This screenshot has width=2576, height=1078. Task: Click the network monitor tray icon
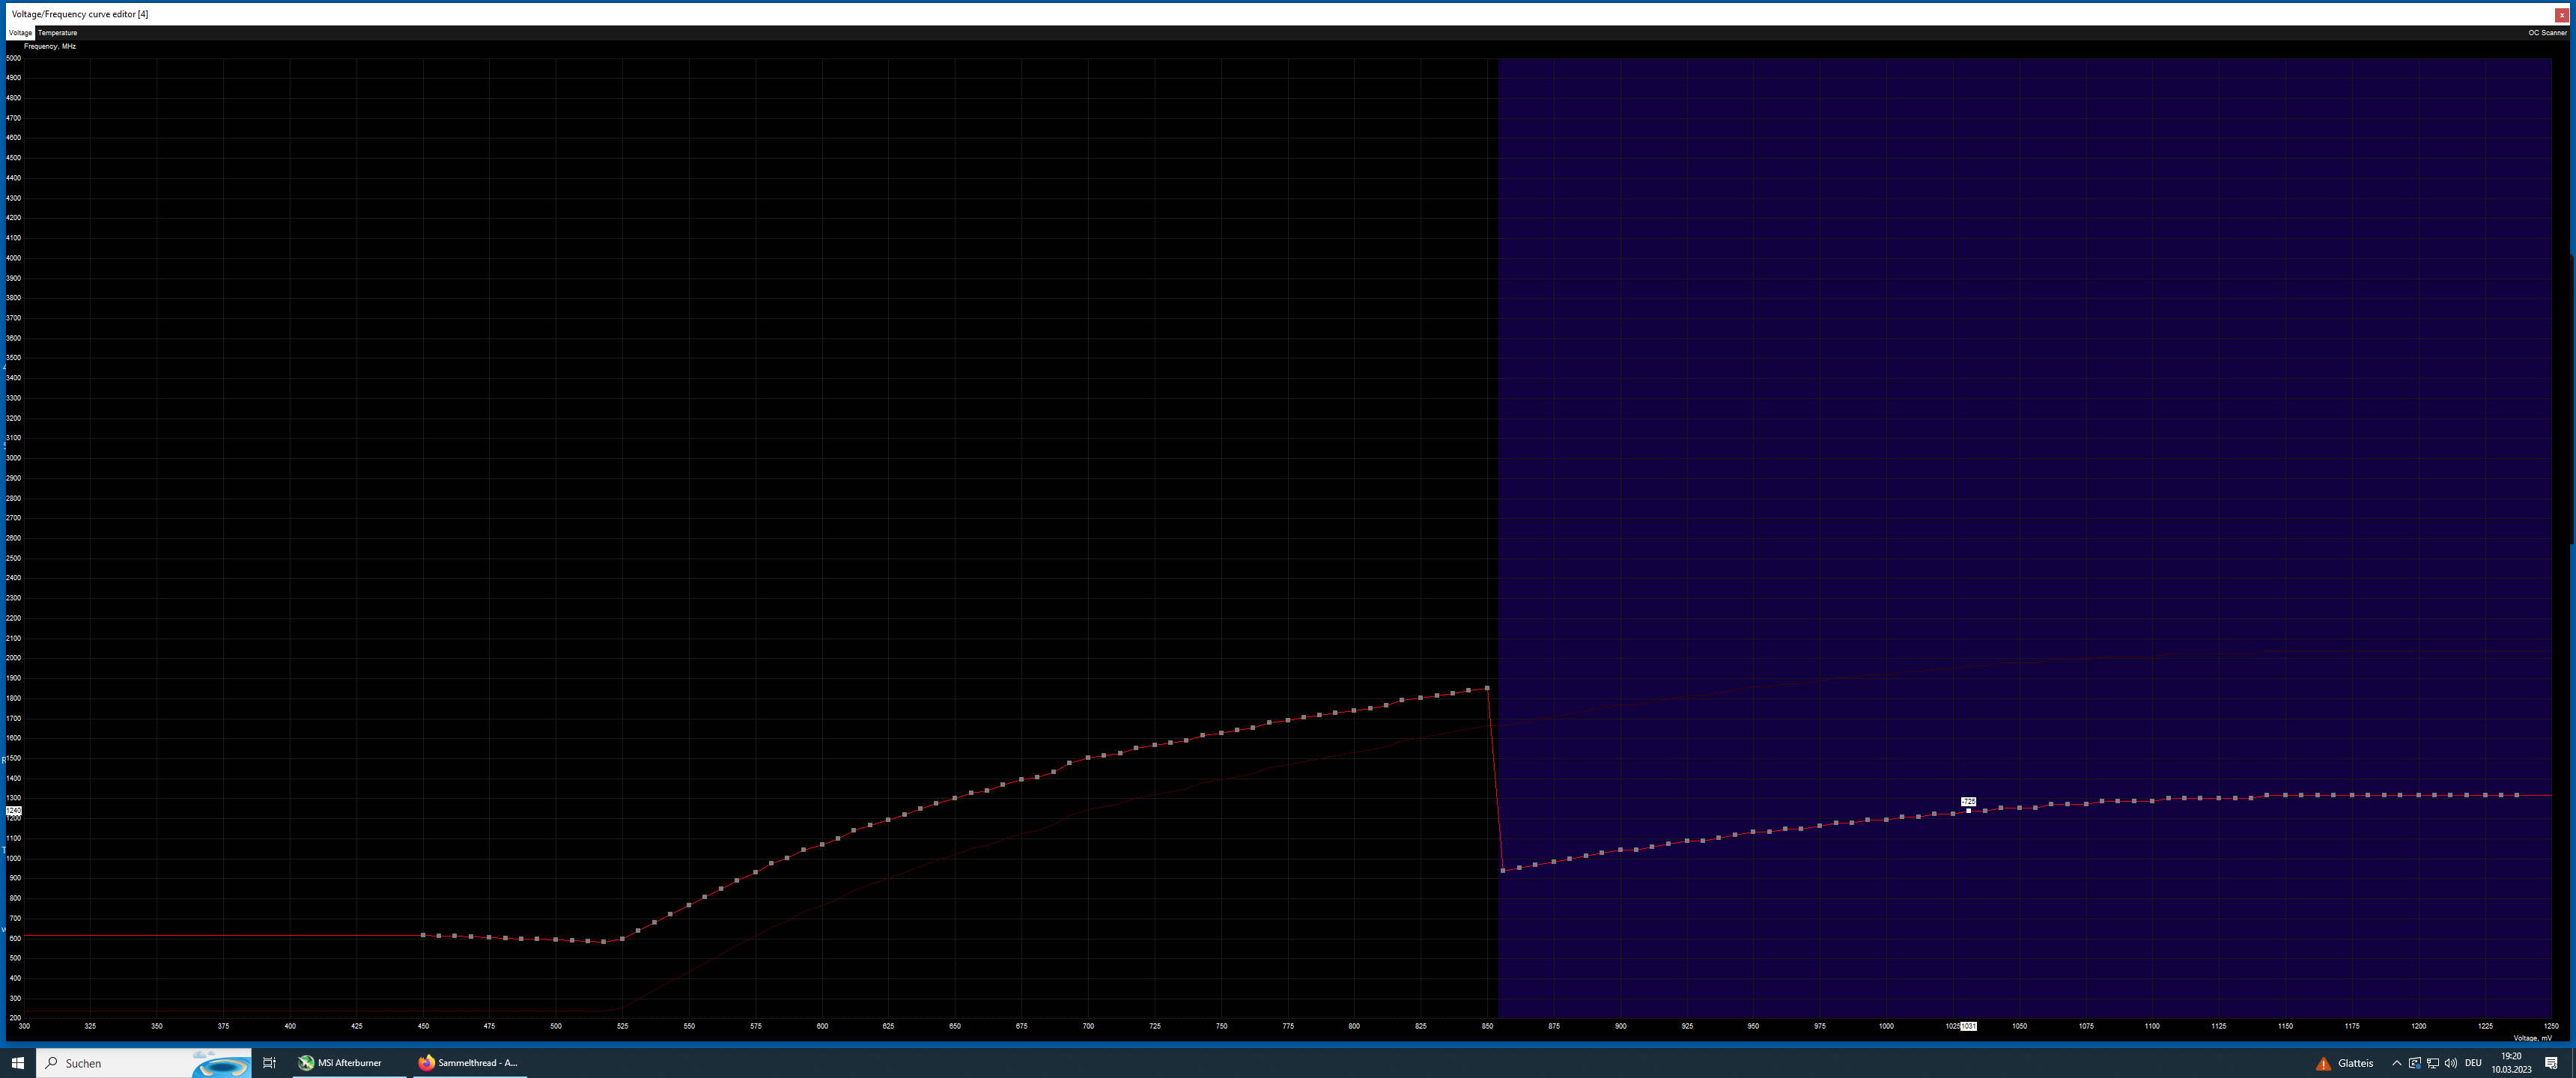(2432, 1063)
